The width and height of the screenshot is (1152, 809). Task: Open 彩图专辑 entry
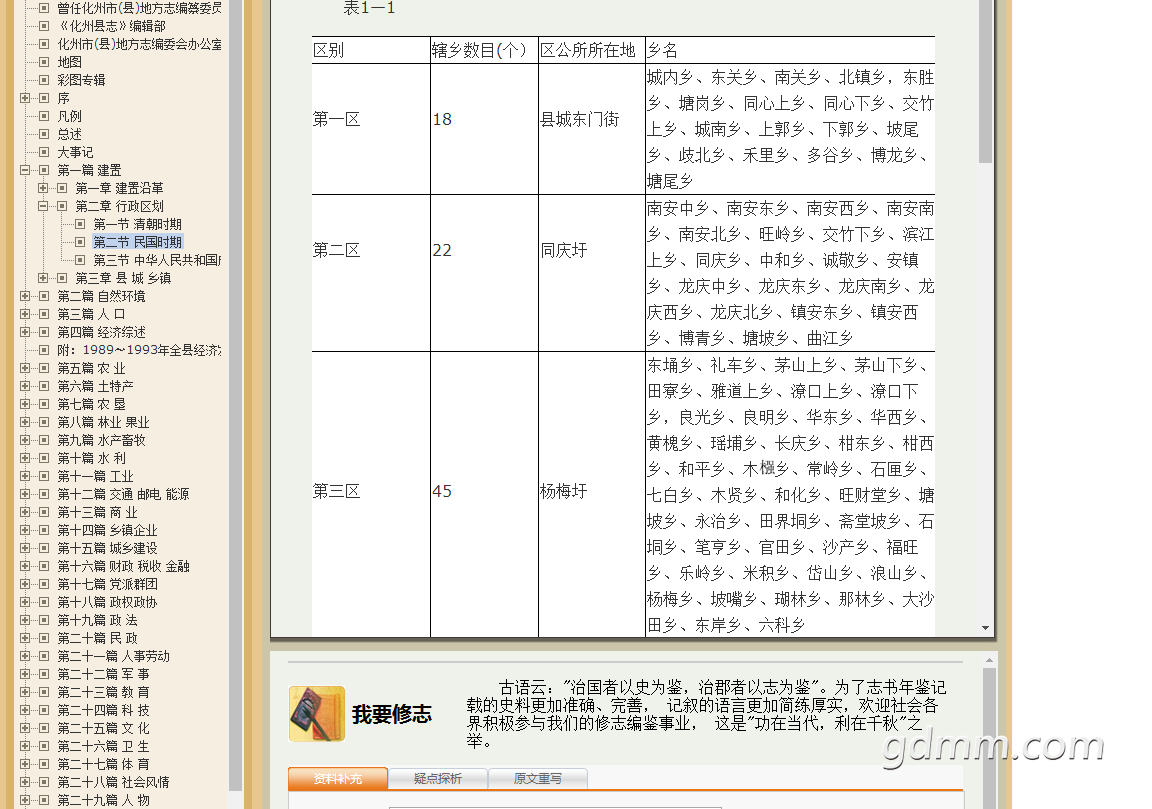click(82, 80)
